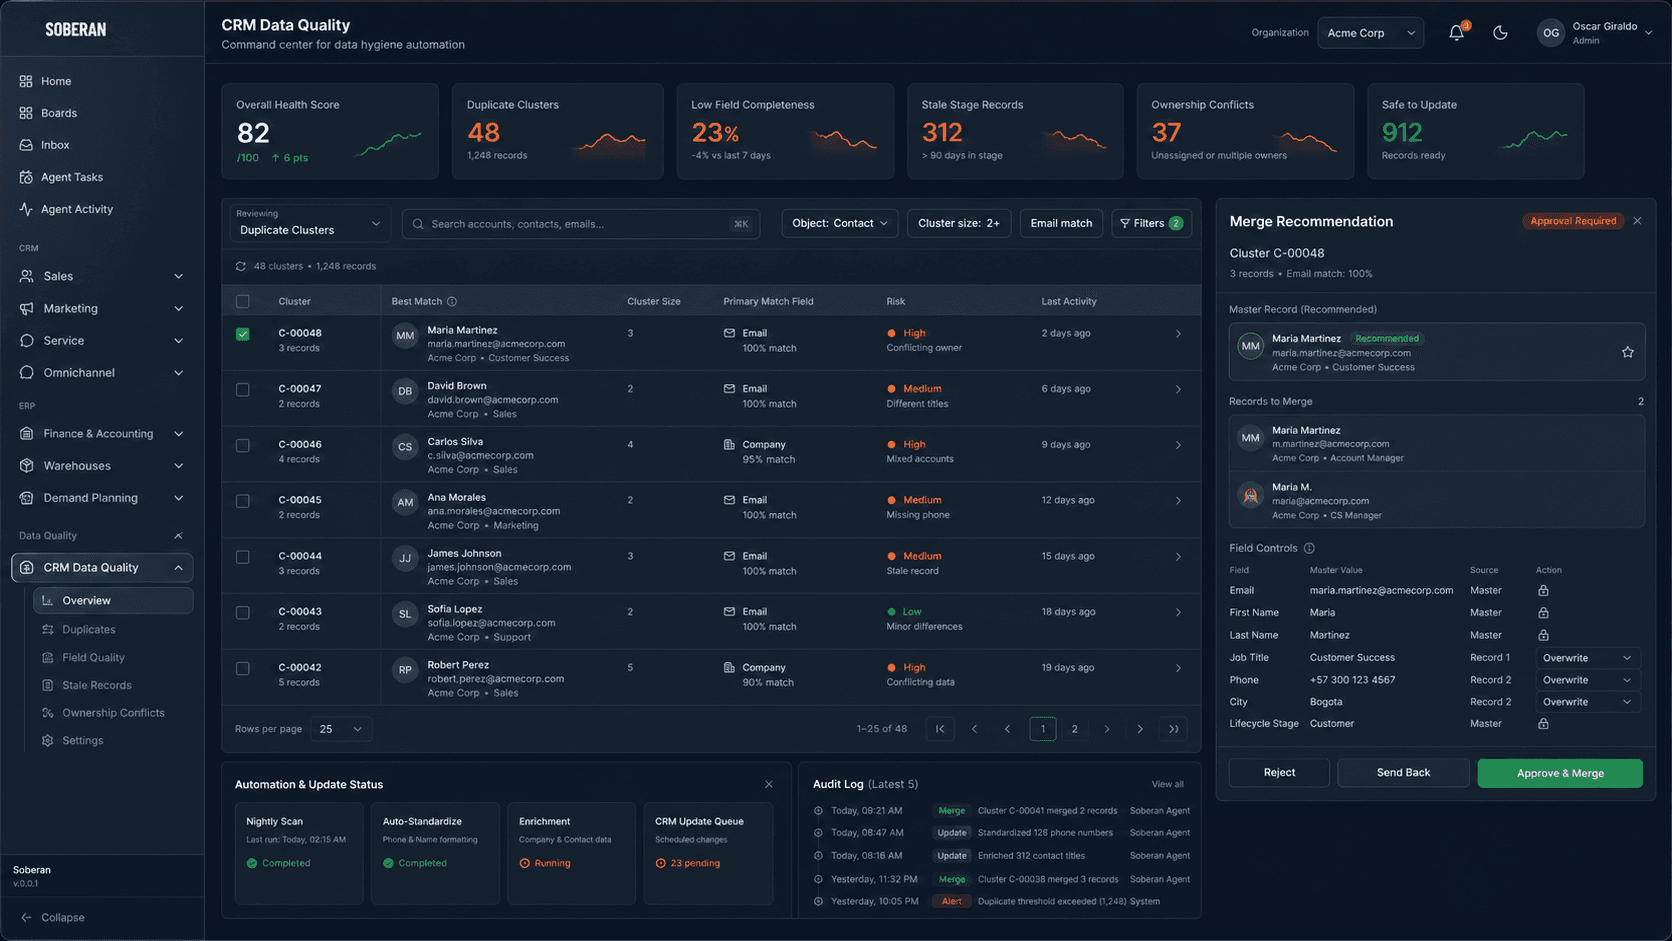This screenshot has width=1672, height=941.
Task: Toggle the Email match filter
Action: tap(1061, 223)
